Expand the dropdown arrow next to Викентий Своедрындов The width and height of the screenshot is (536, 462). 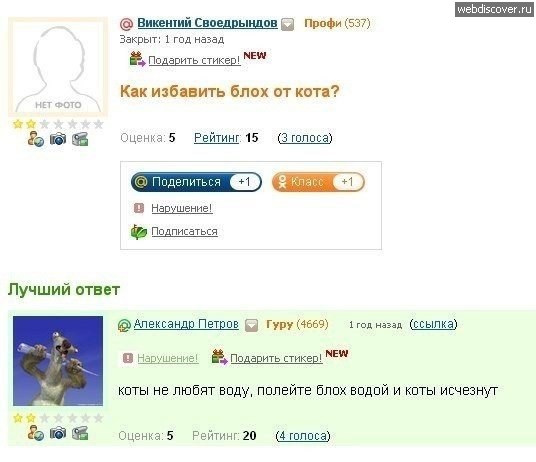(x=287, y=25)
